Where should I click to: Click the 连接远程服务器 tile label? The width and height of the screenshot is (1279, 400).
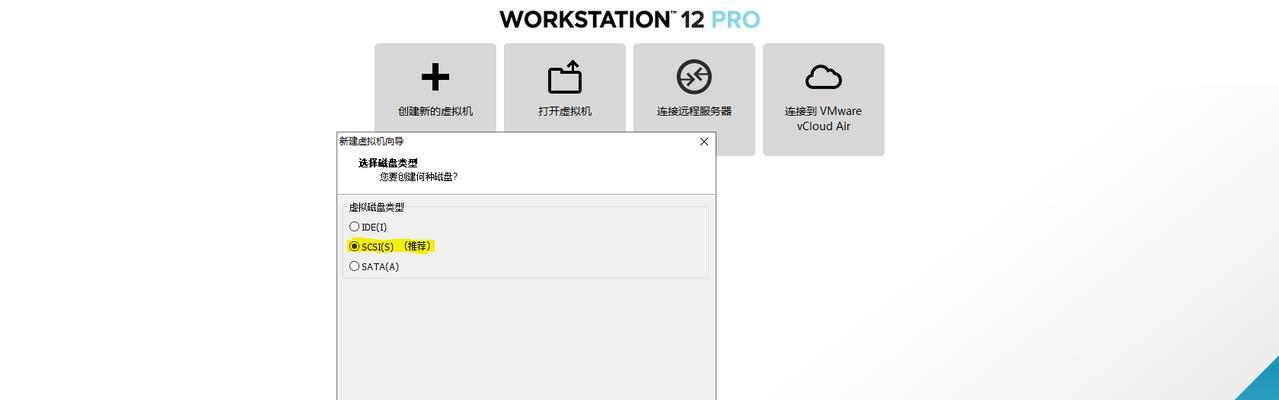(x=694, y=111)
